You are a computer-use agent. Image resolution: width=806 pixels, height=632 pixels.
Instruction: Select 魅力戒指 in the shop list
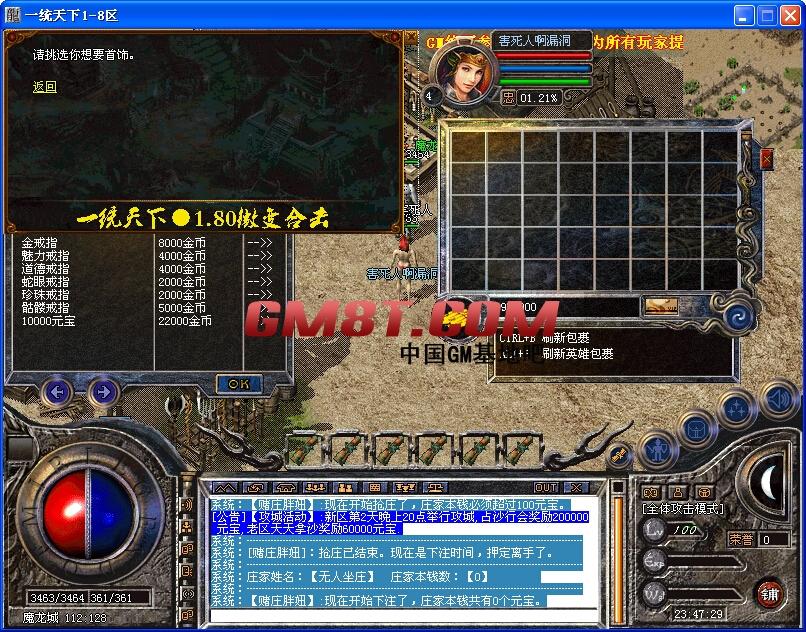coord(45,256)
